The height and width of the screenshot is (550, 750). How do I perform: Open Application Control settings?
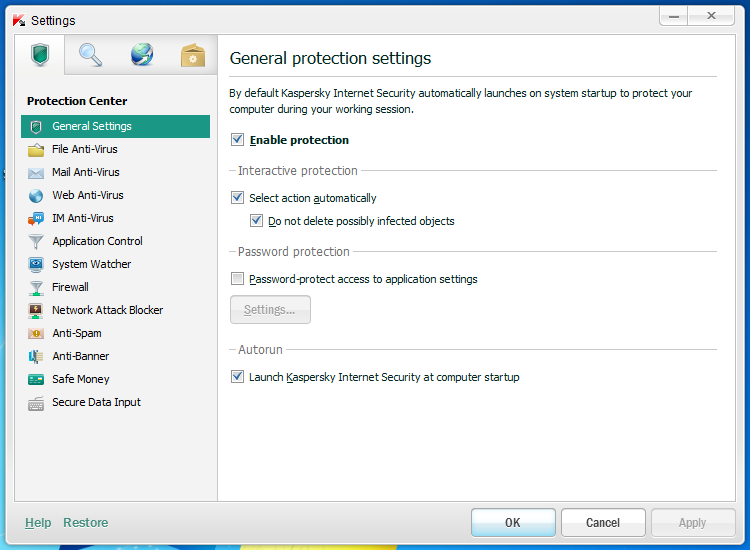pyautogui.click(x=115, y=241)
